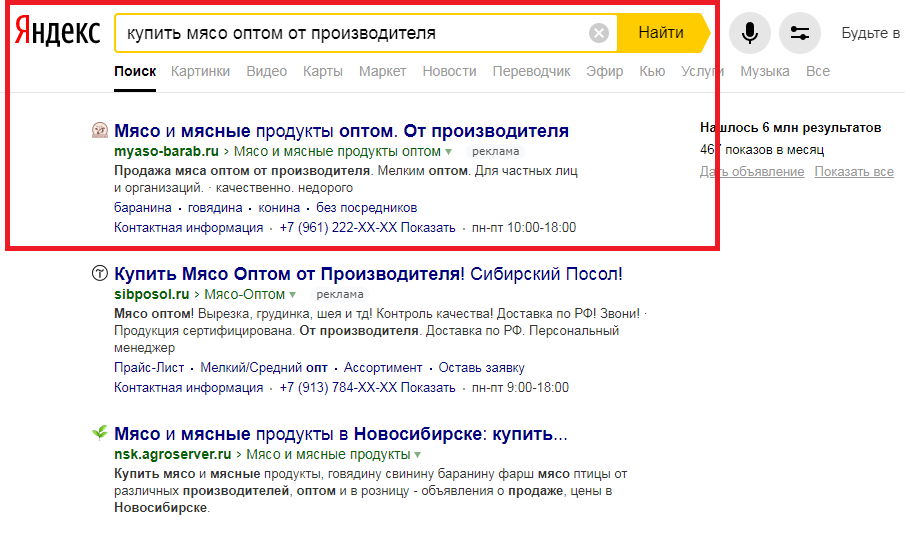
Task: Show phone number +7 (961) 222-XX-XX
Action: point(367,228)
